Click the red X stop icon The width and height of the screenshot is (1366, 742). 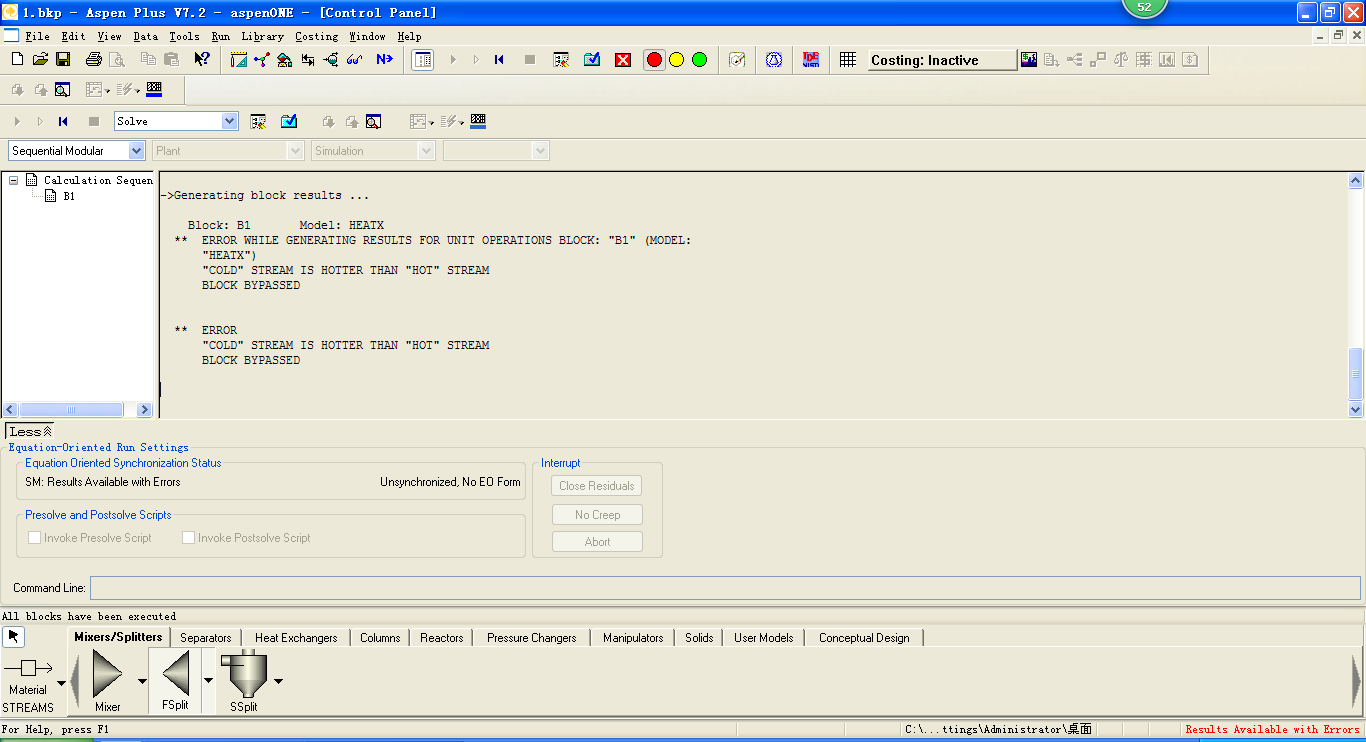point(623,60)
